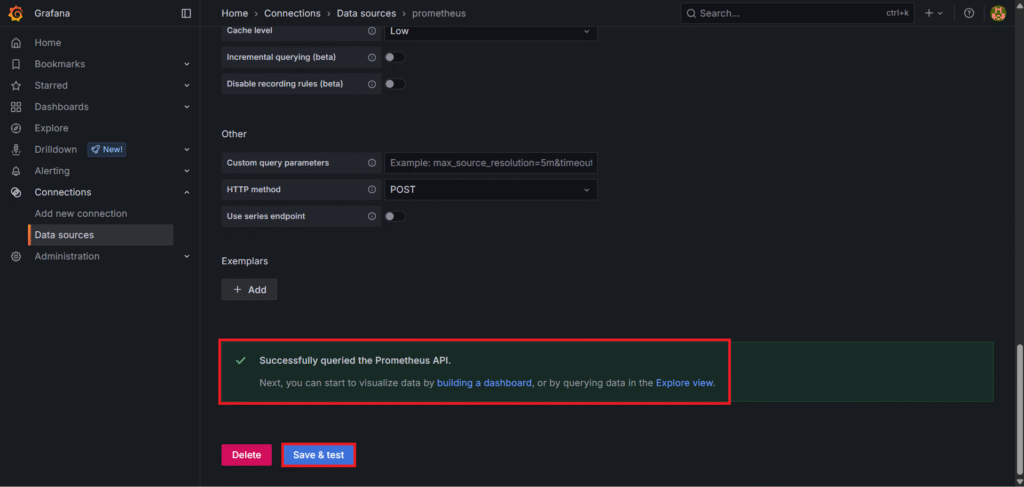The width and height of the screenshot is (1024, 487).
Task: Select Data sources in the sidebar
Action: pyautogui.click(x=101, y=235)
